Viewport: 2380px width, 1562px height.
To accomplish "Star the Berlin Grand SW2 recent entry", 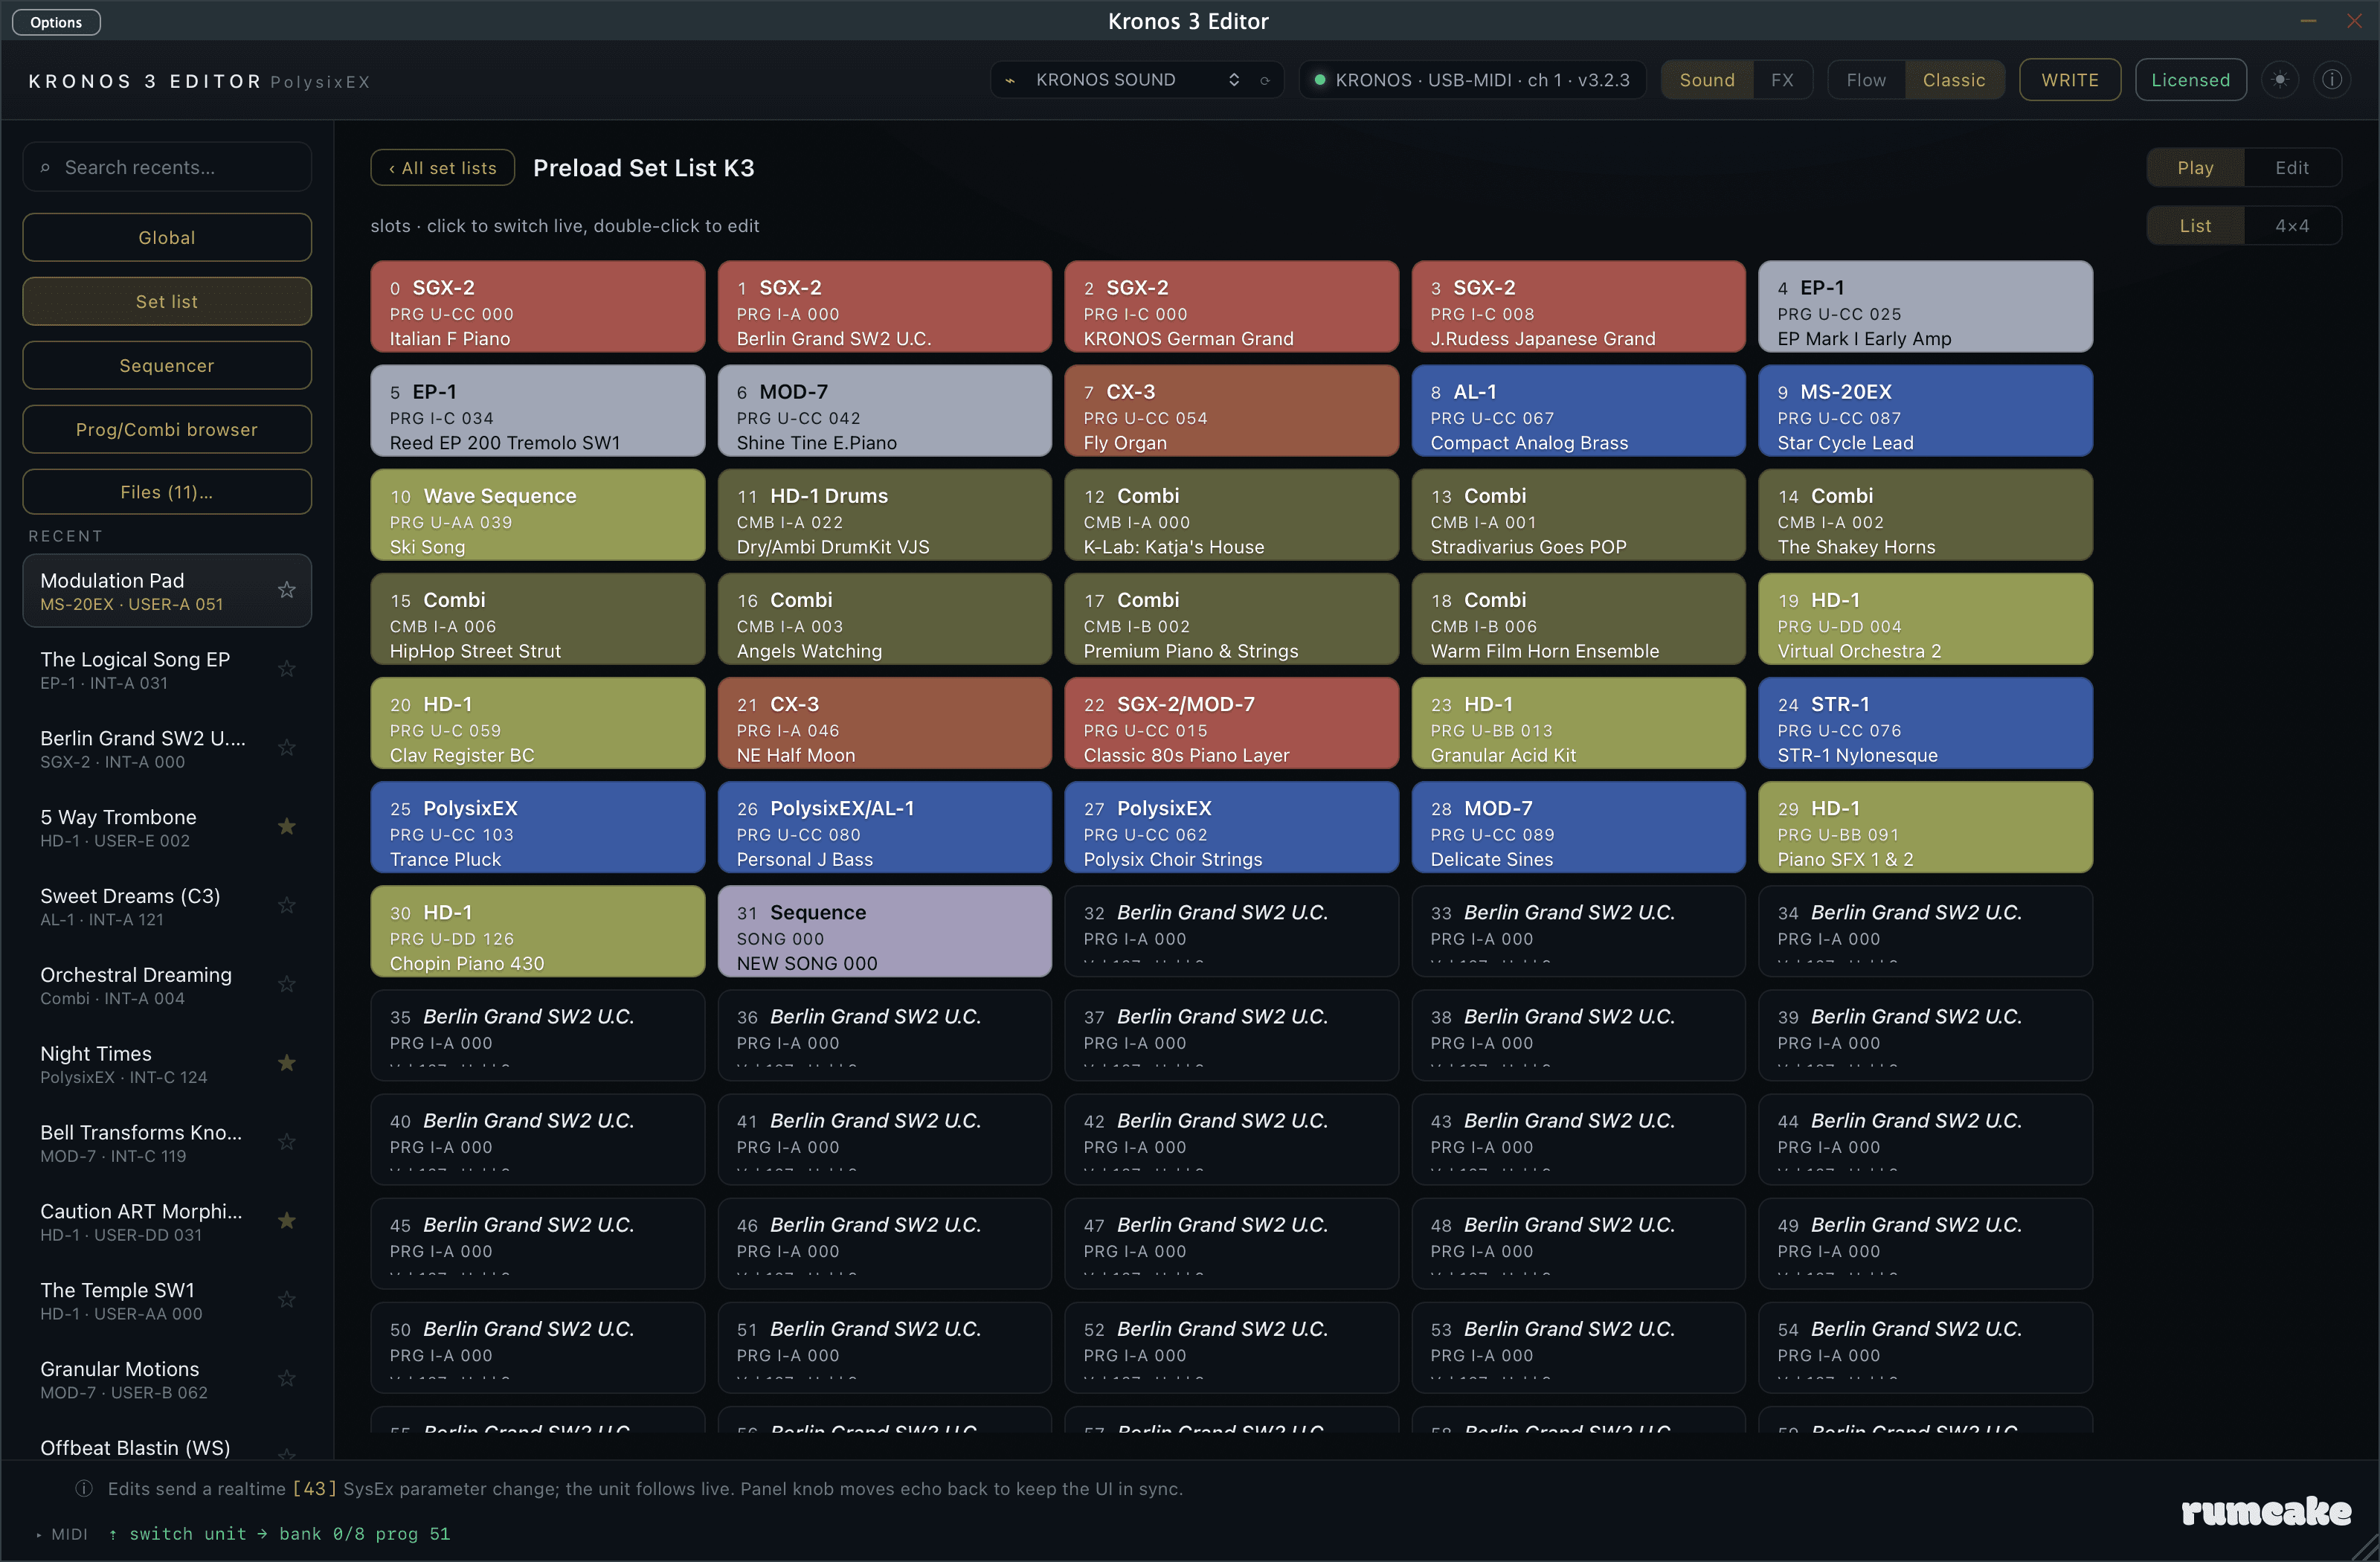I will [x=287, y=748].
